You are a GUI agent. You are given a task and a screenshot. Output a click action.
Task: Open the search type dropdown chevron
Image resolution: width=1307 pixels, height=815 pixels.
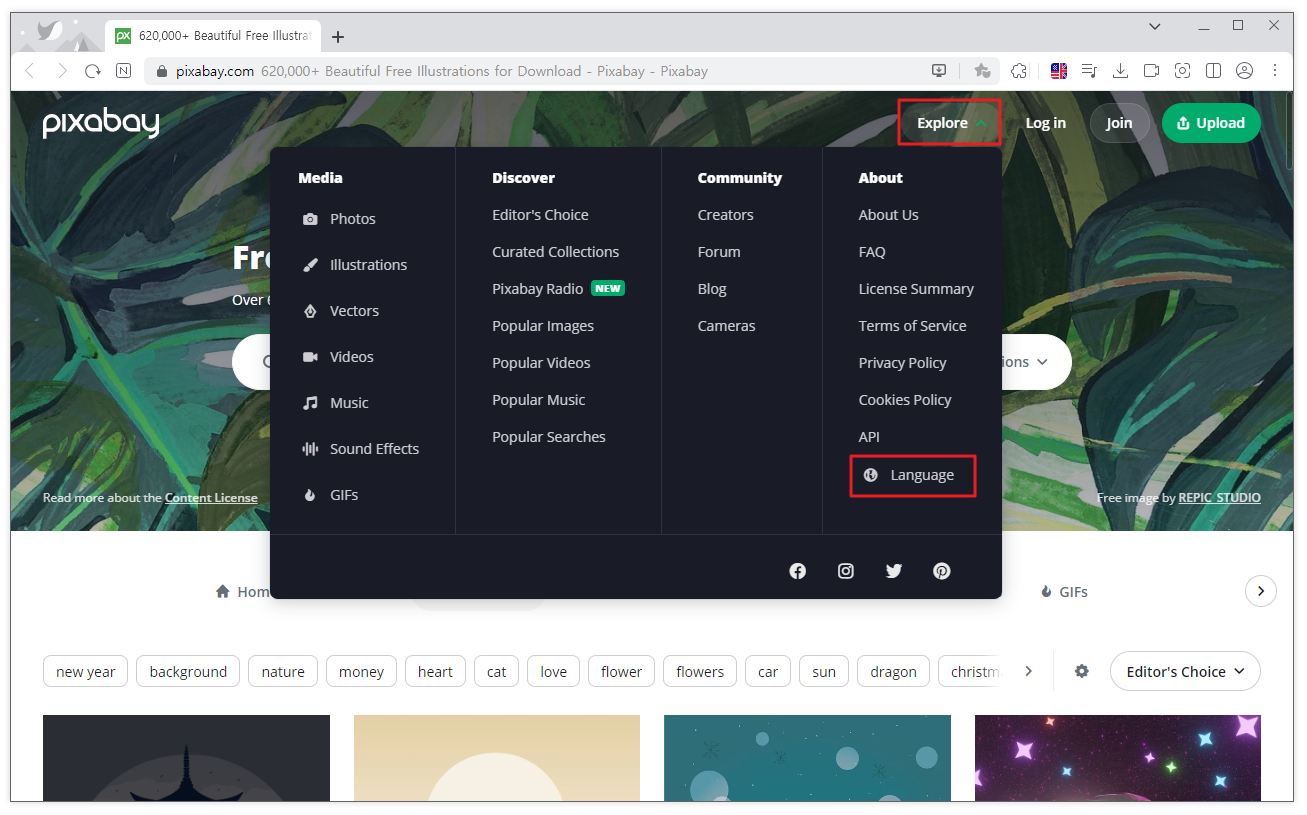coord(1042,362)
